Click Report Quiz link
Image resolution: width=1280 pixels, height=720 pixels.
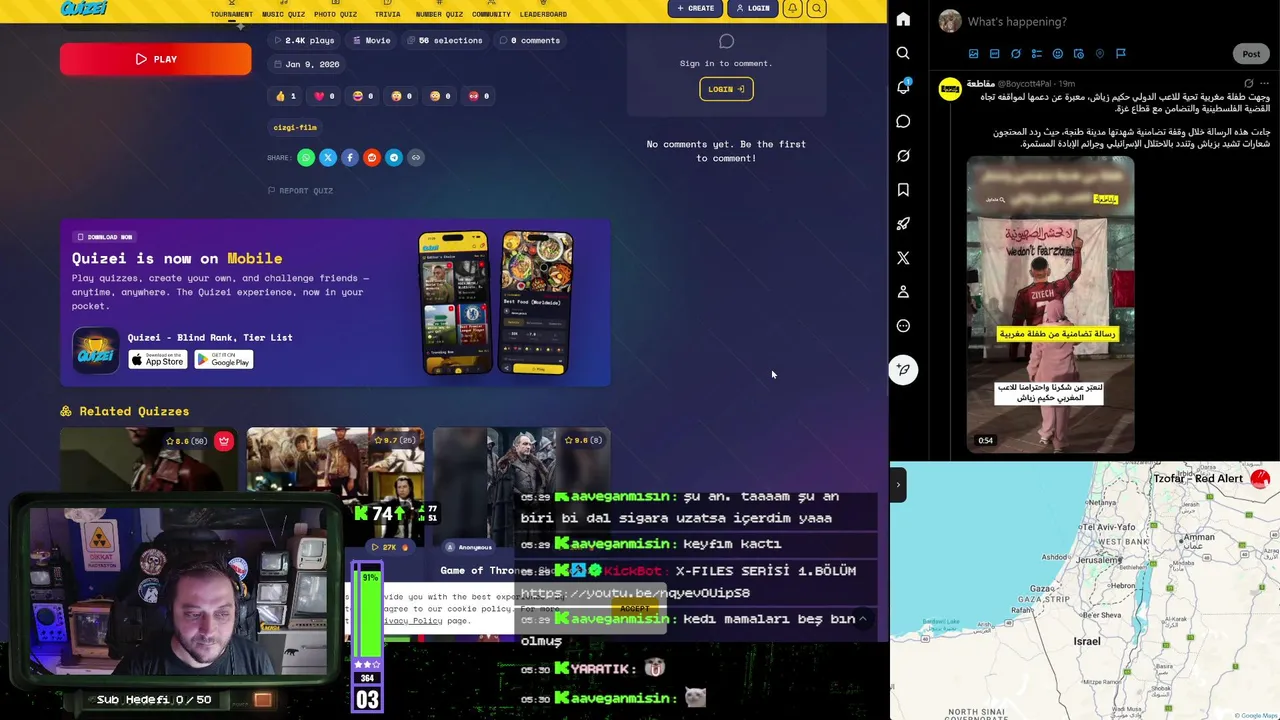(x=300, y=190)
